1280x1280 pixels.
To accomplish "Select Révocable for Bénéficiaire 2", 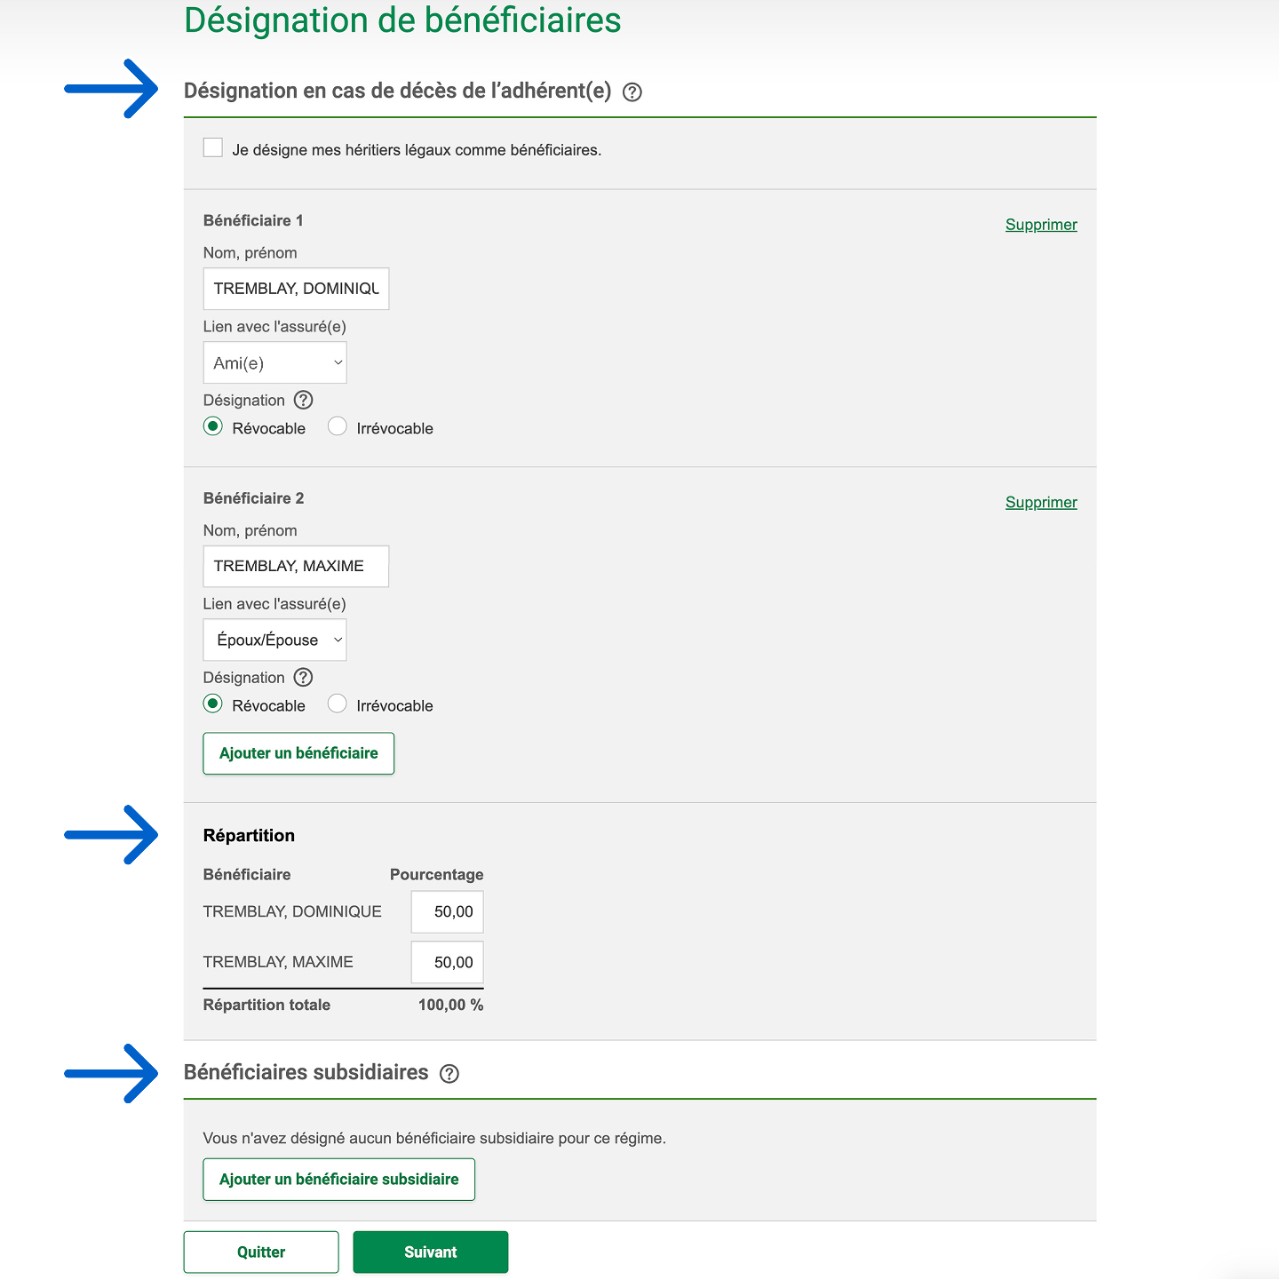I will [x=213, y=704].
